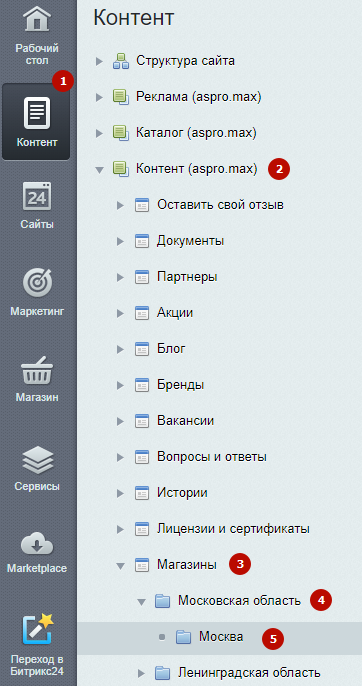Select the Москва section label

(221, 637)
